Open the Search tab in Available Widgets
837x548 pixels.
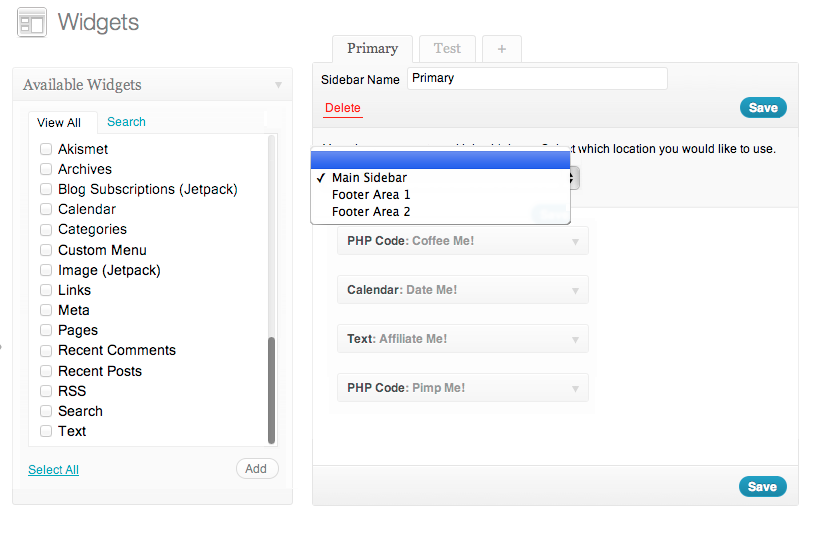pos(126,122)
